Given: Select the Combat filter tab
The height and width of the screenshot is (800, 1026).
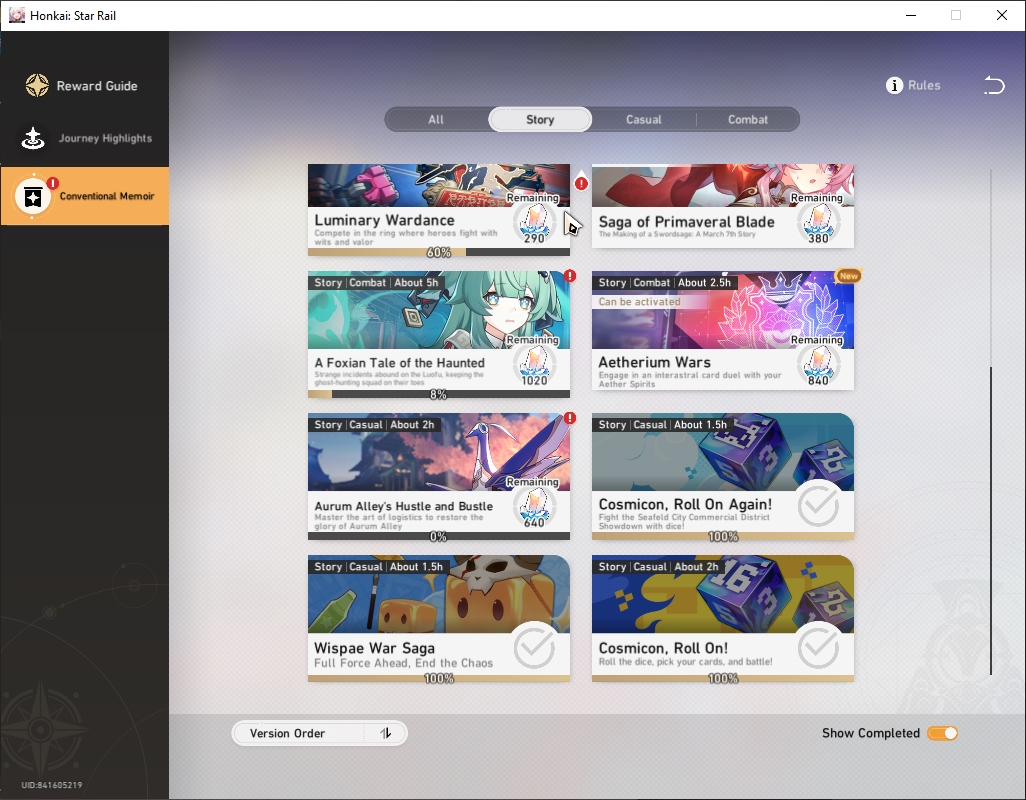Looking at the screenshot, I should (x=747, y=120).
